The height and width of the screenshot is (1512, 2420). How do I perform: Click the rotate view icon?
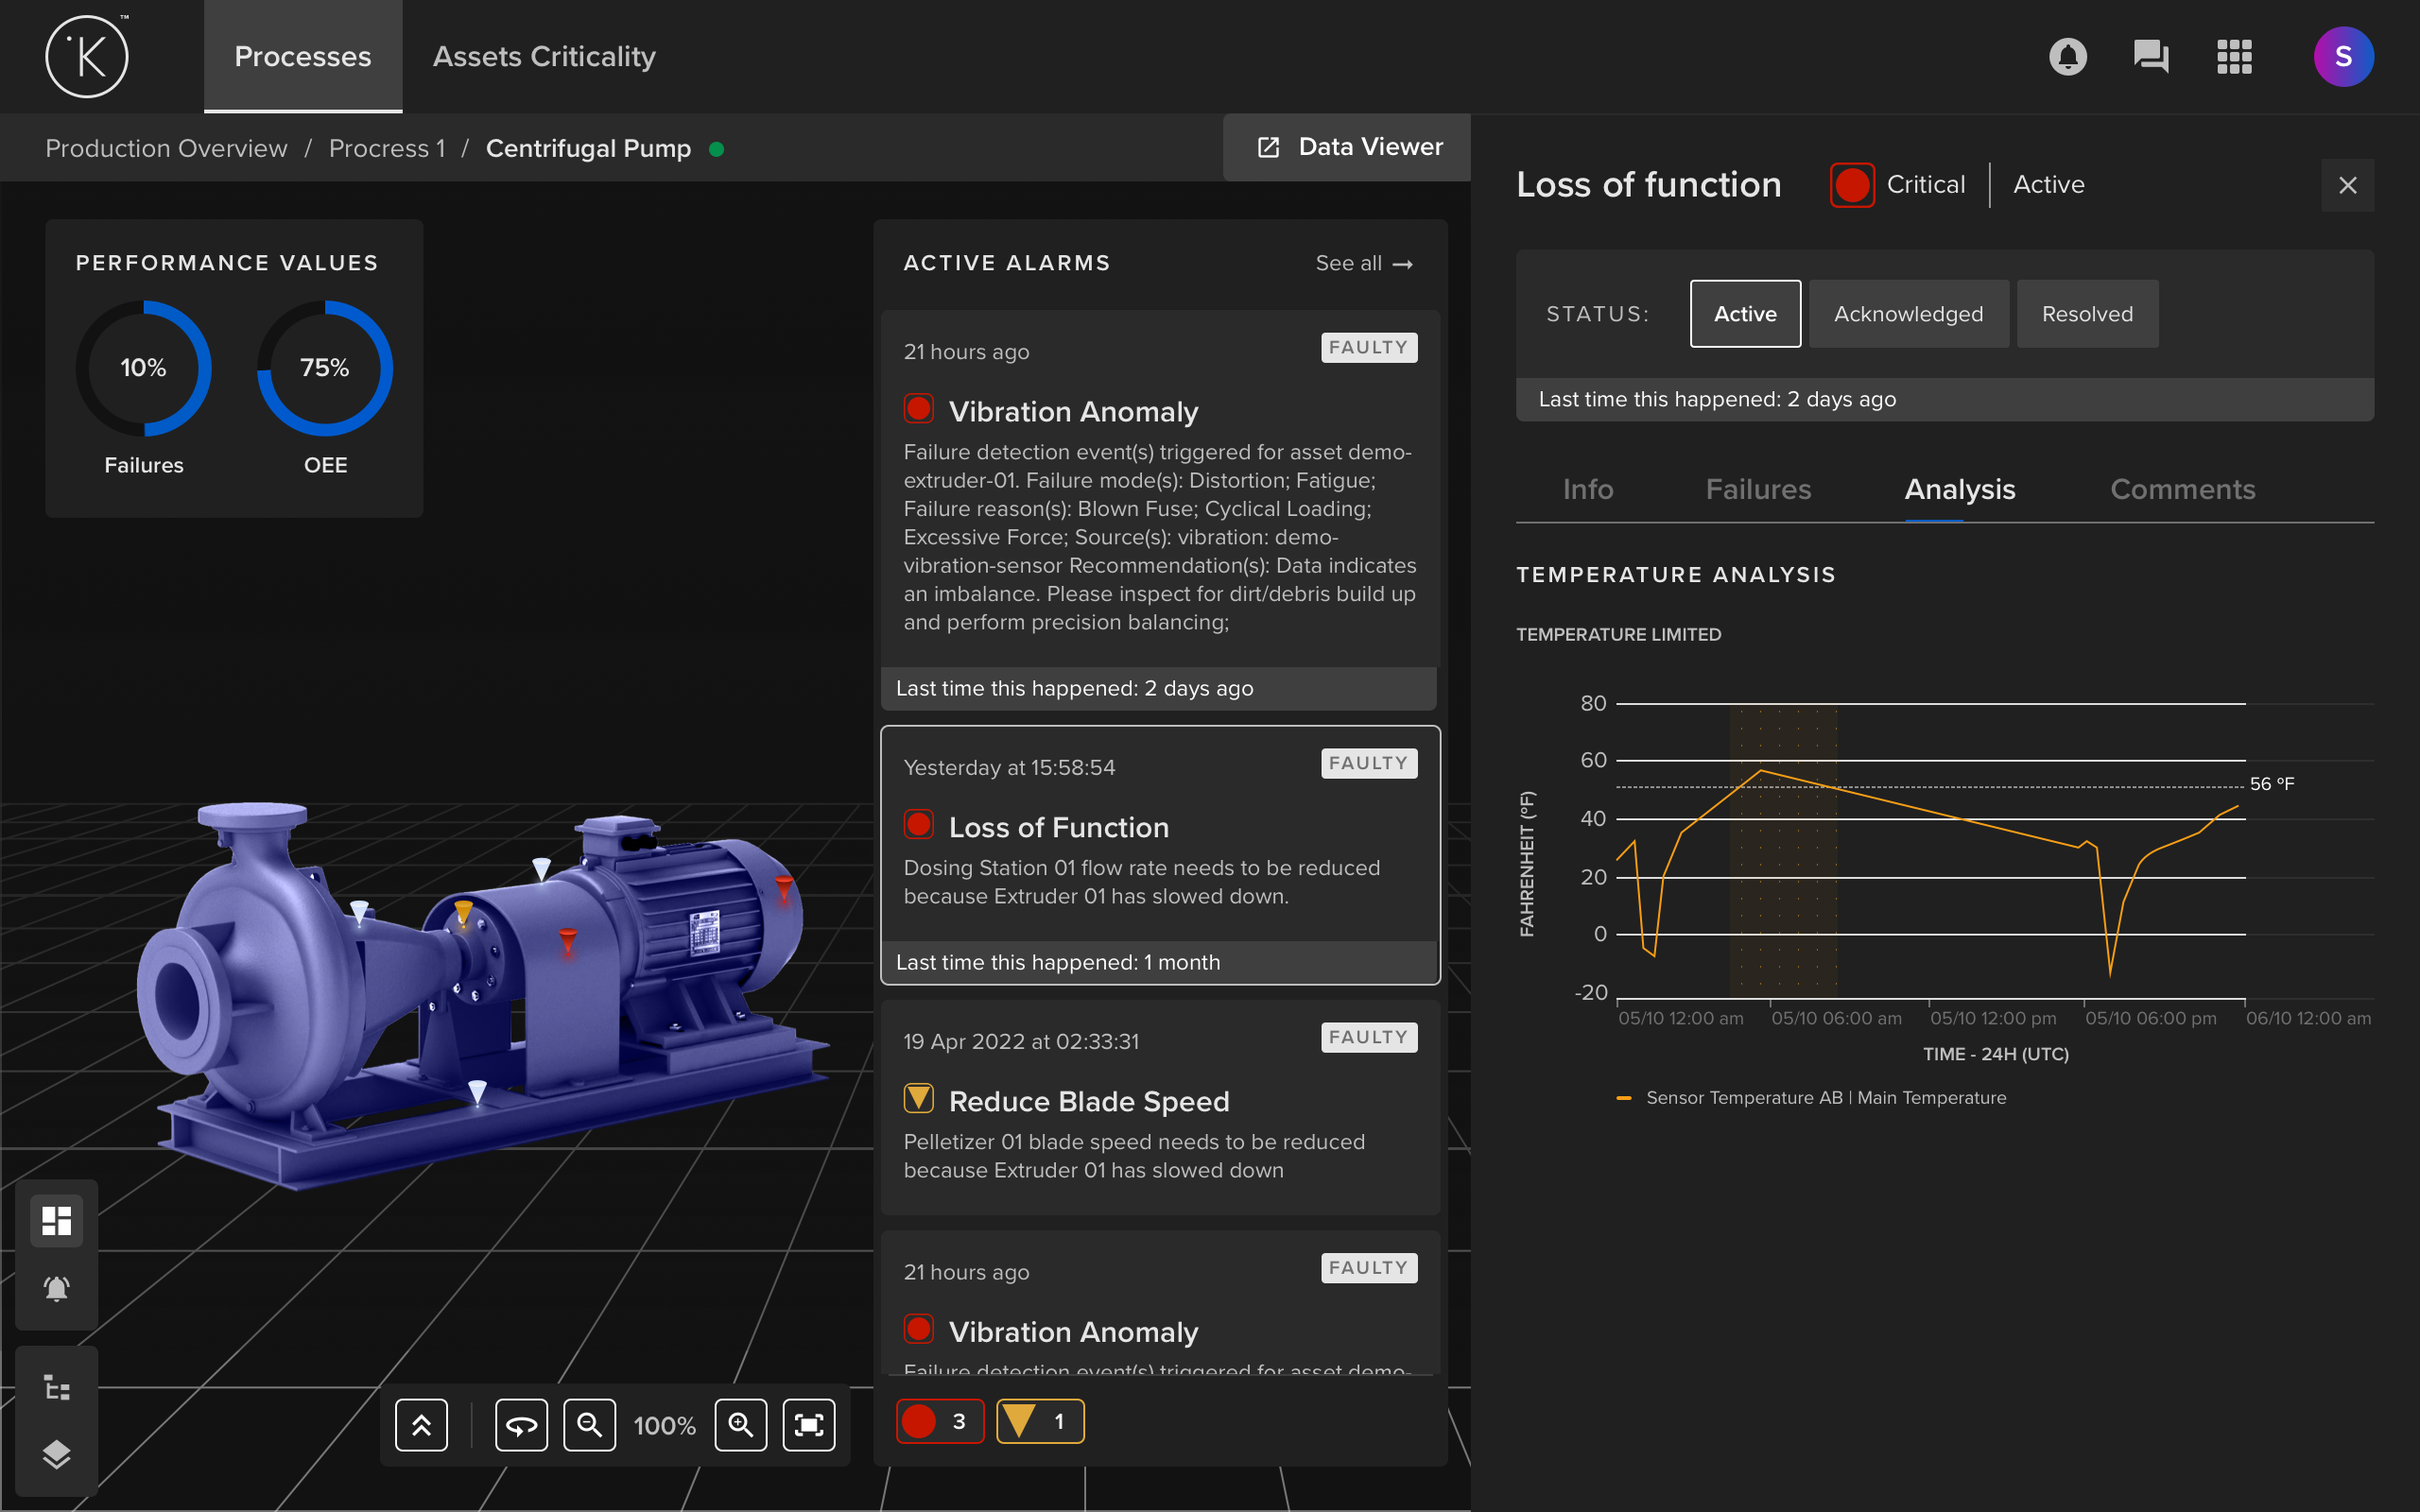coord(521,1424)
